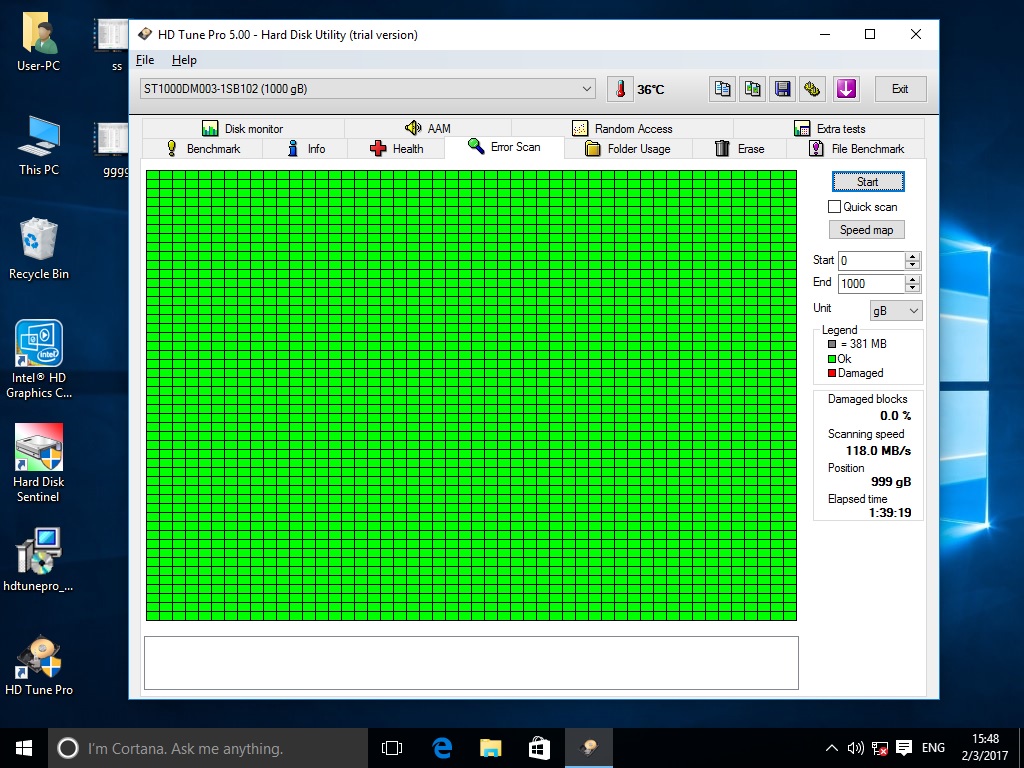
Task: Decrease the End value with down arrow
Action: click(x=913, y=288)
